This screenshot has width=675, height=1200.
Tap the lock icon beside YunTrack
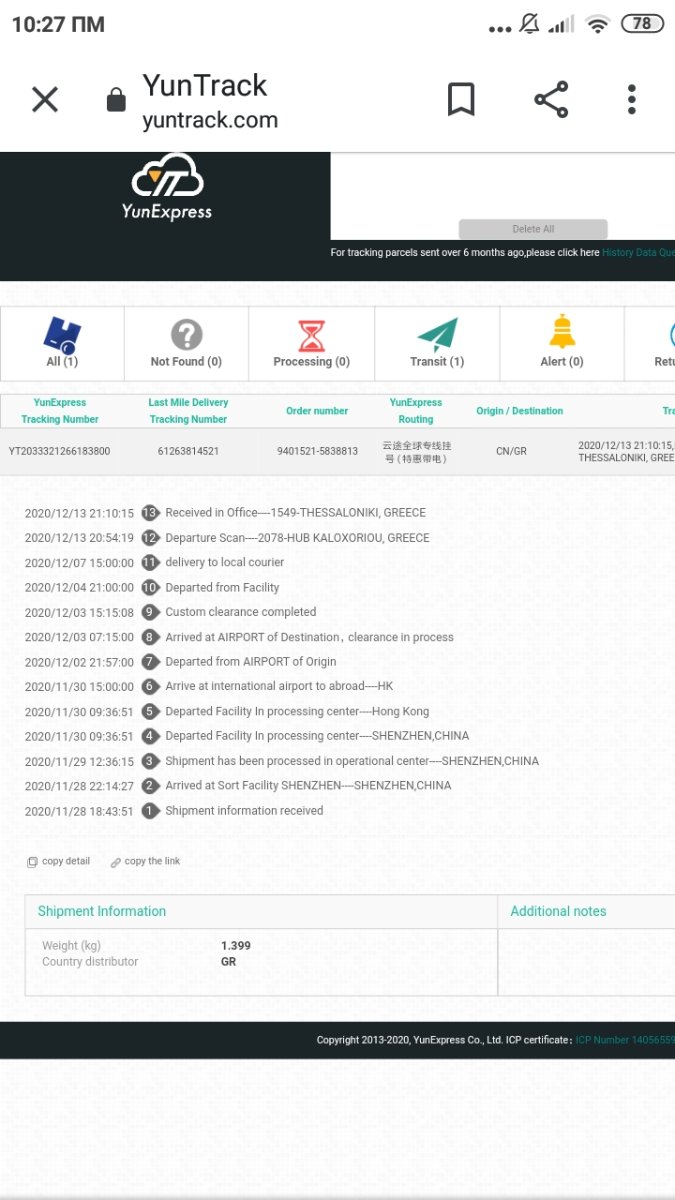pyautogui.click(x=116, y=100)
